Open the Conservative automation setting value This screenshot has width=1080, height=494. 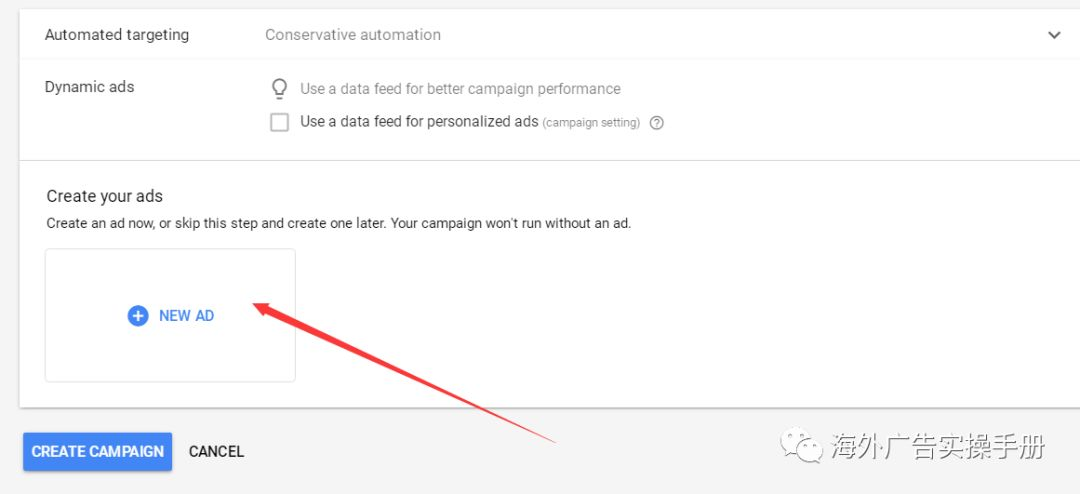click(352, 35)
